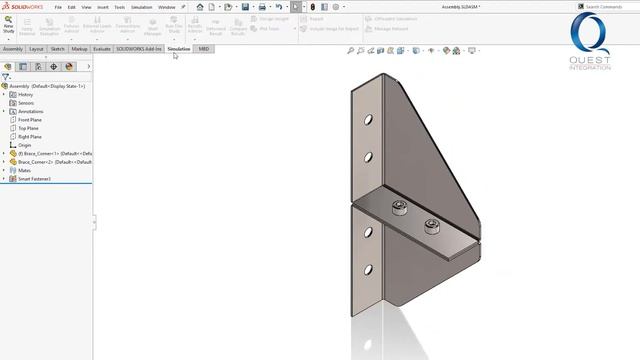This screenshot has height=360, width=640.
Task: Open the Home (Welcome) icon
Action: pos(200,7)
